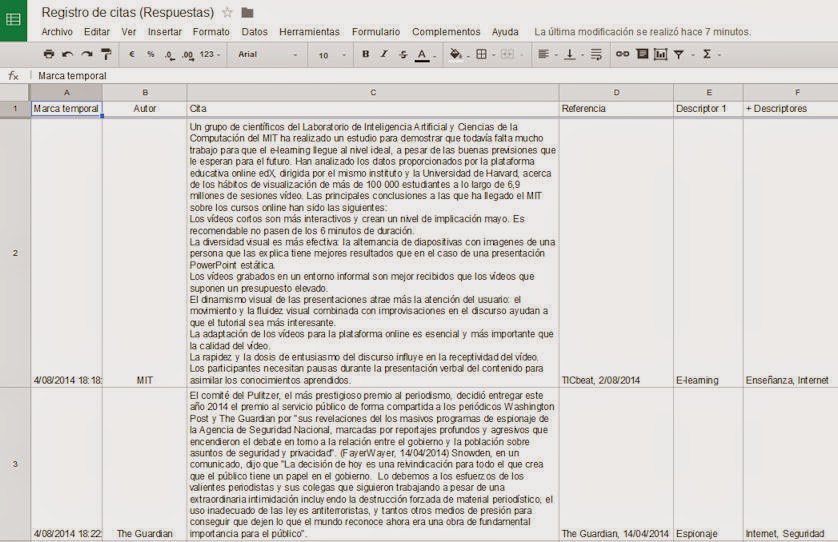Open the 123 more number formats dropdown

click(210, 54)
